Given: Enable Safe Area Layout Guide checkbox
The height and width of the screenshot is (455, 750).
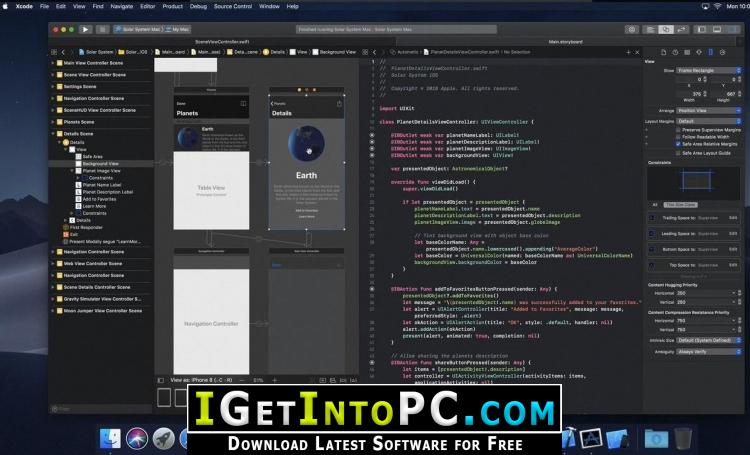Looking at the screenshot, I should tap(678, 153).
